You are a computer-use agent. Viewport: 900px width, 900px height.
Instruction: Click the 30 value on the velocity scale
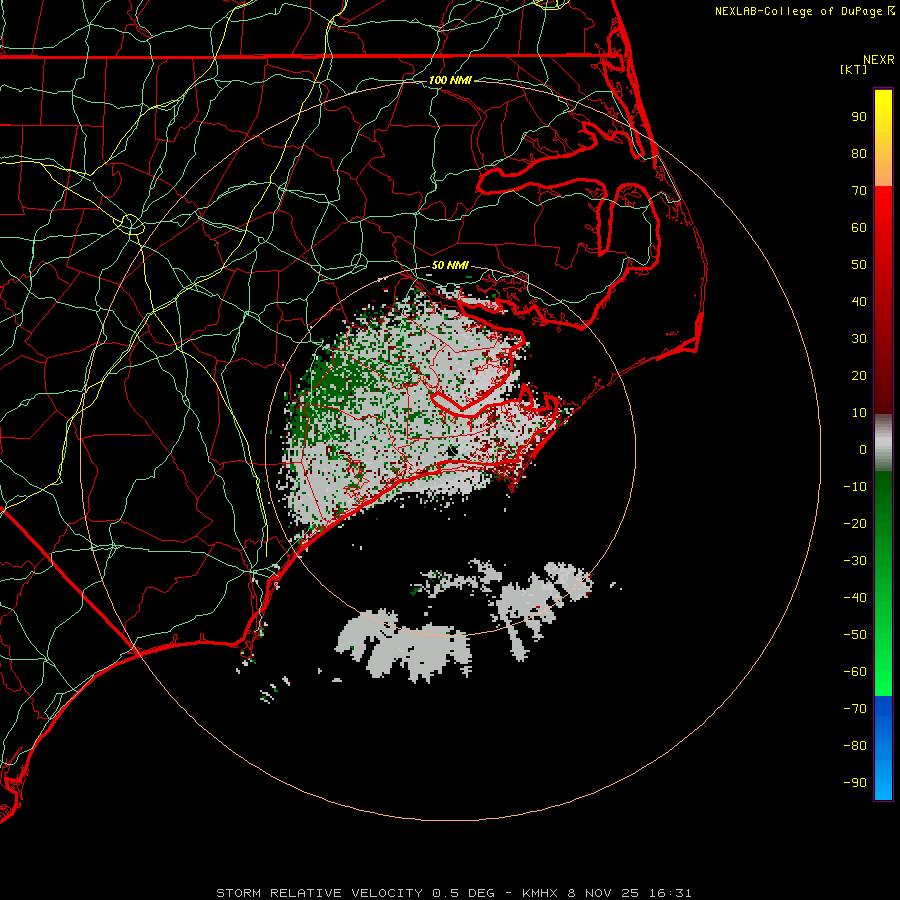coord(859,339)
